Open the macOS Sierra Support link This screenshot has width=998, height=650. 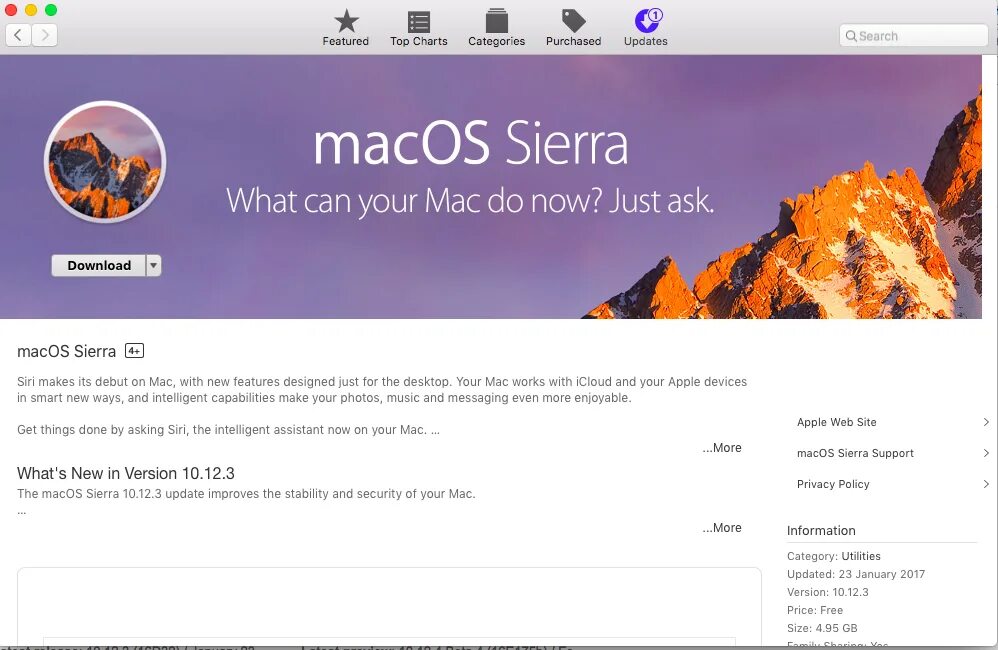pos(855,453)
